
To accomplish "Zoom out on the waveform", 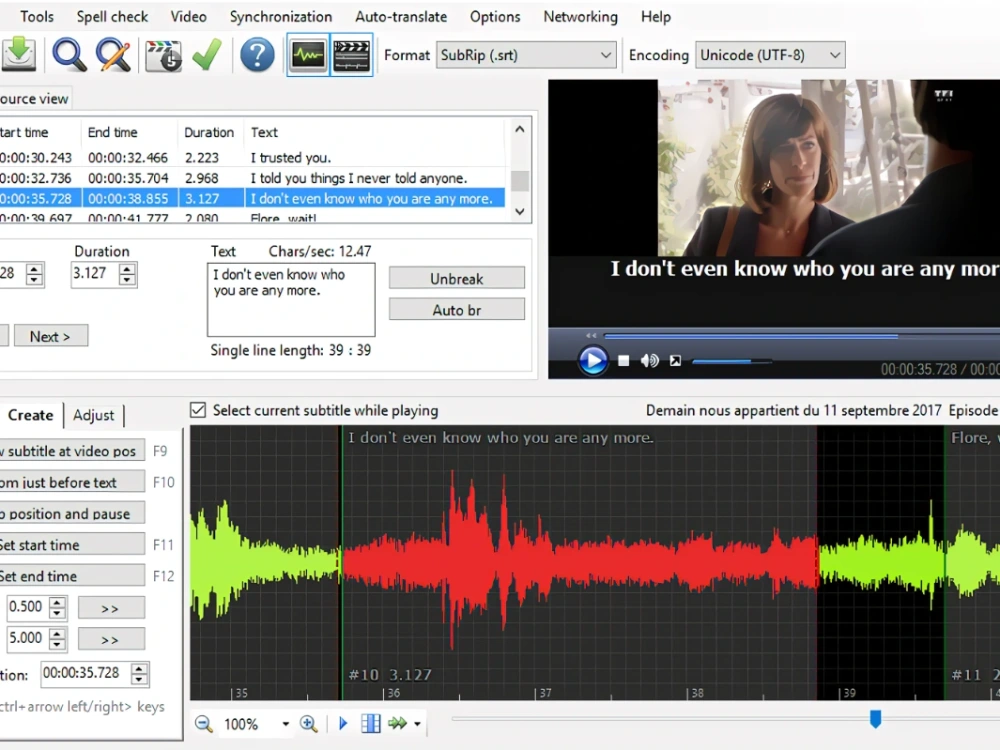I will point(204,723).
